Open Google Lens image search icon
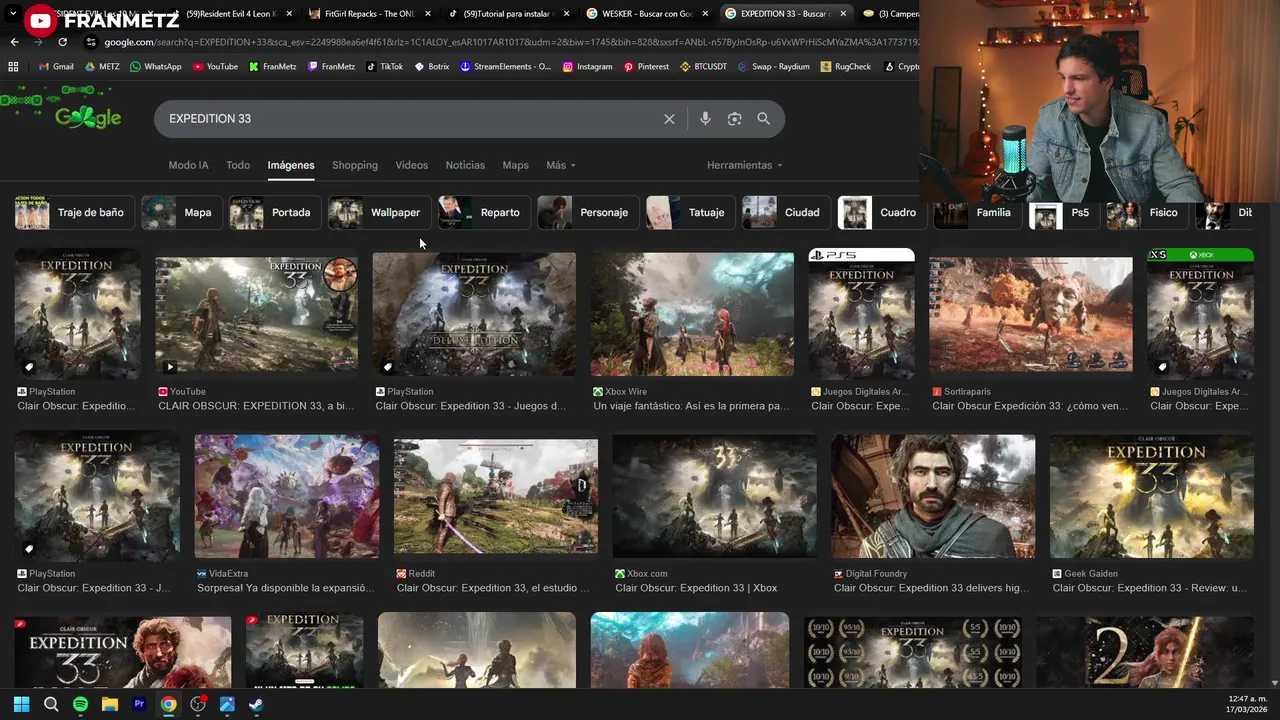Image resolution: width=1280 pixels, height=720 pixels. click(x=735, y=119)
